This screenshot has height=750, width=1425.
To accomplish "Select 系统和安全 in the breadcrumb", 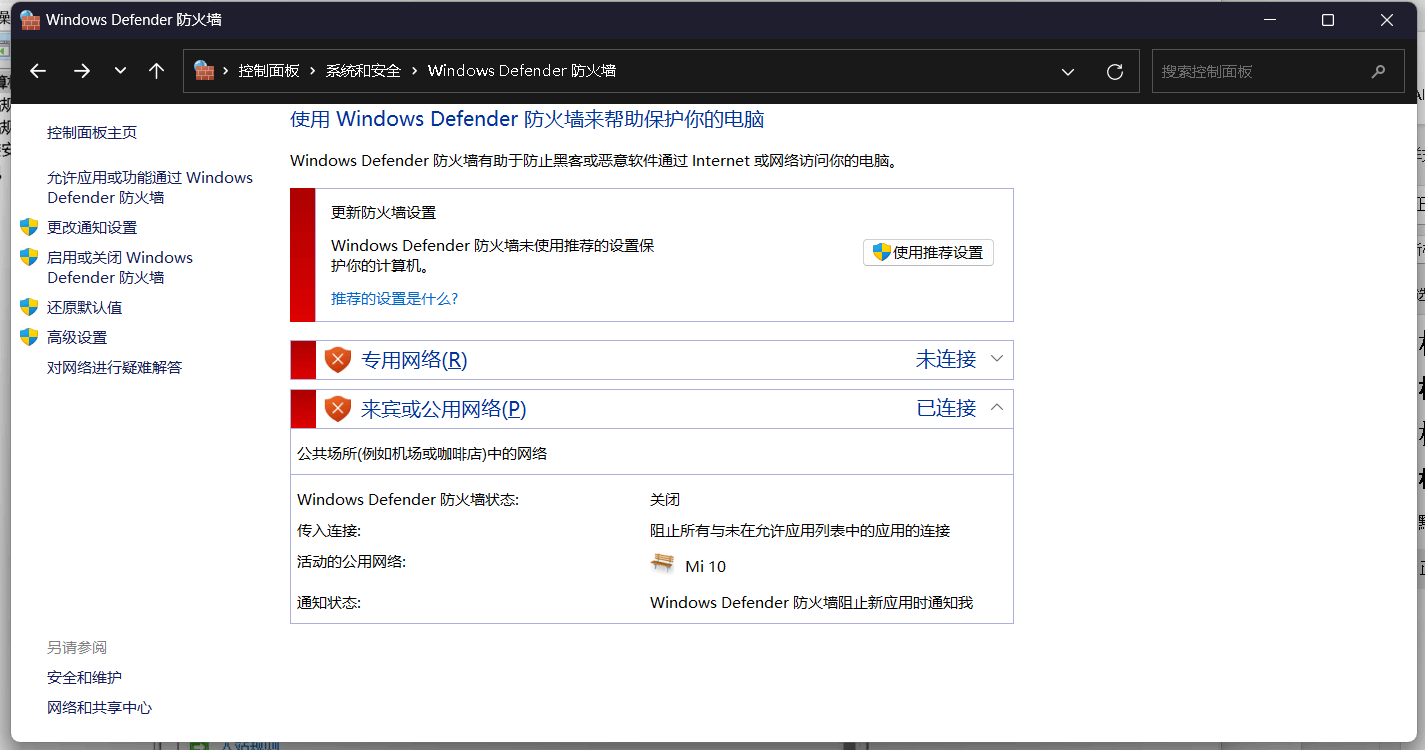I will click(x=363, y=71).
